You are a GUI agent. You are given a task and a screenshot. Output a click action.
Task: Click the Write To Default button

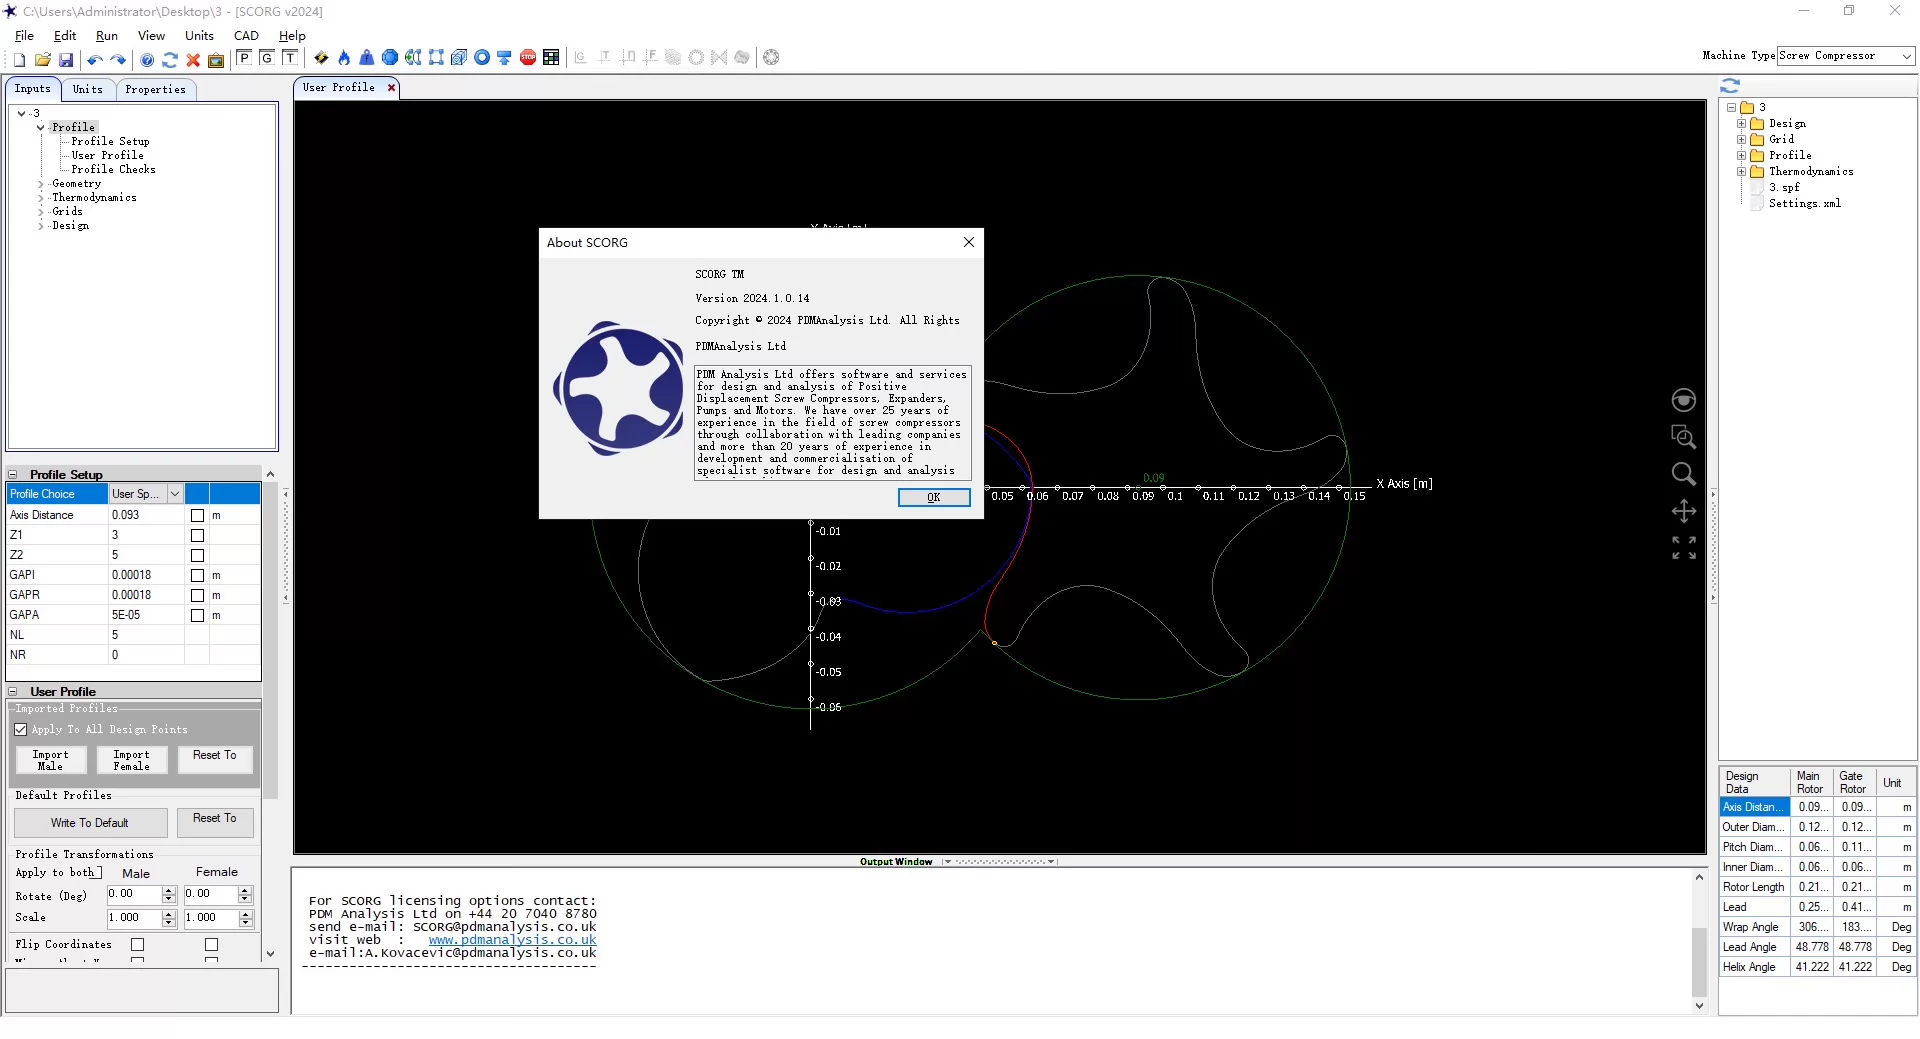click(x=90, y=824)
